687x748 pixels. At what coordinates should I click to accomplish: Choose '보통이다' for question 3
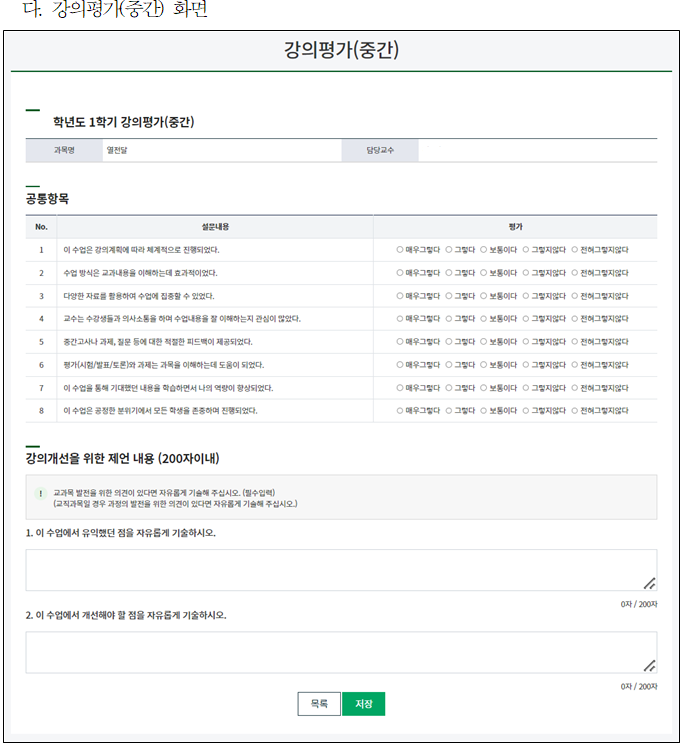(484, 295)
